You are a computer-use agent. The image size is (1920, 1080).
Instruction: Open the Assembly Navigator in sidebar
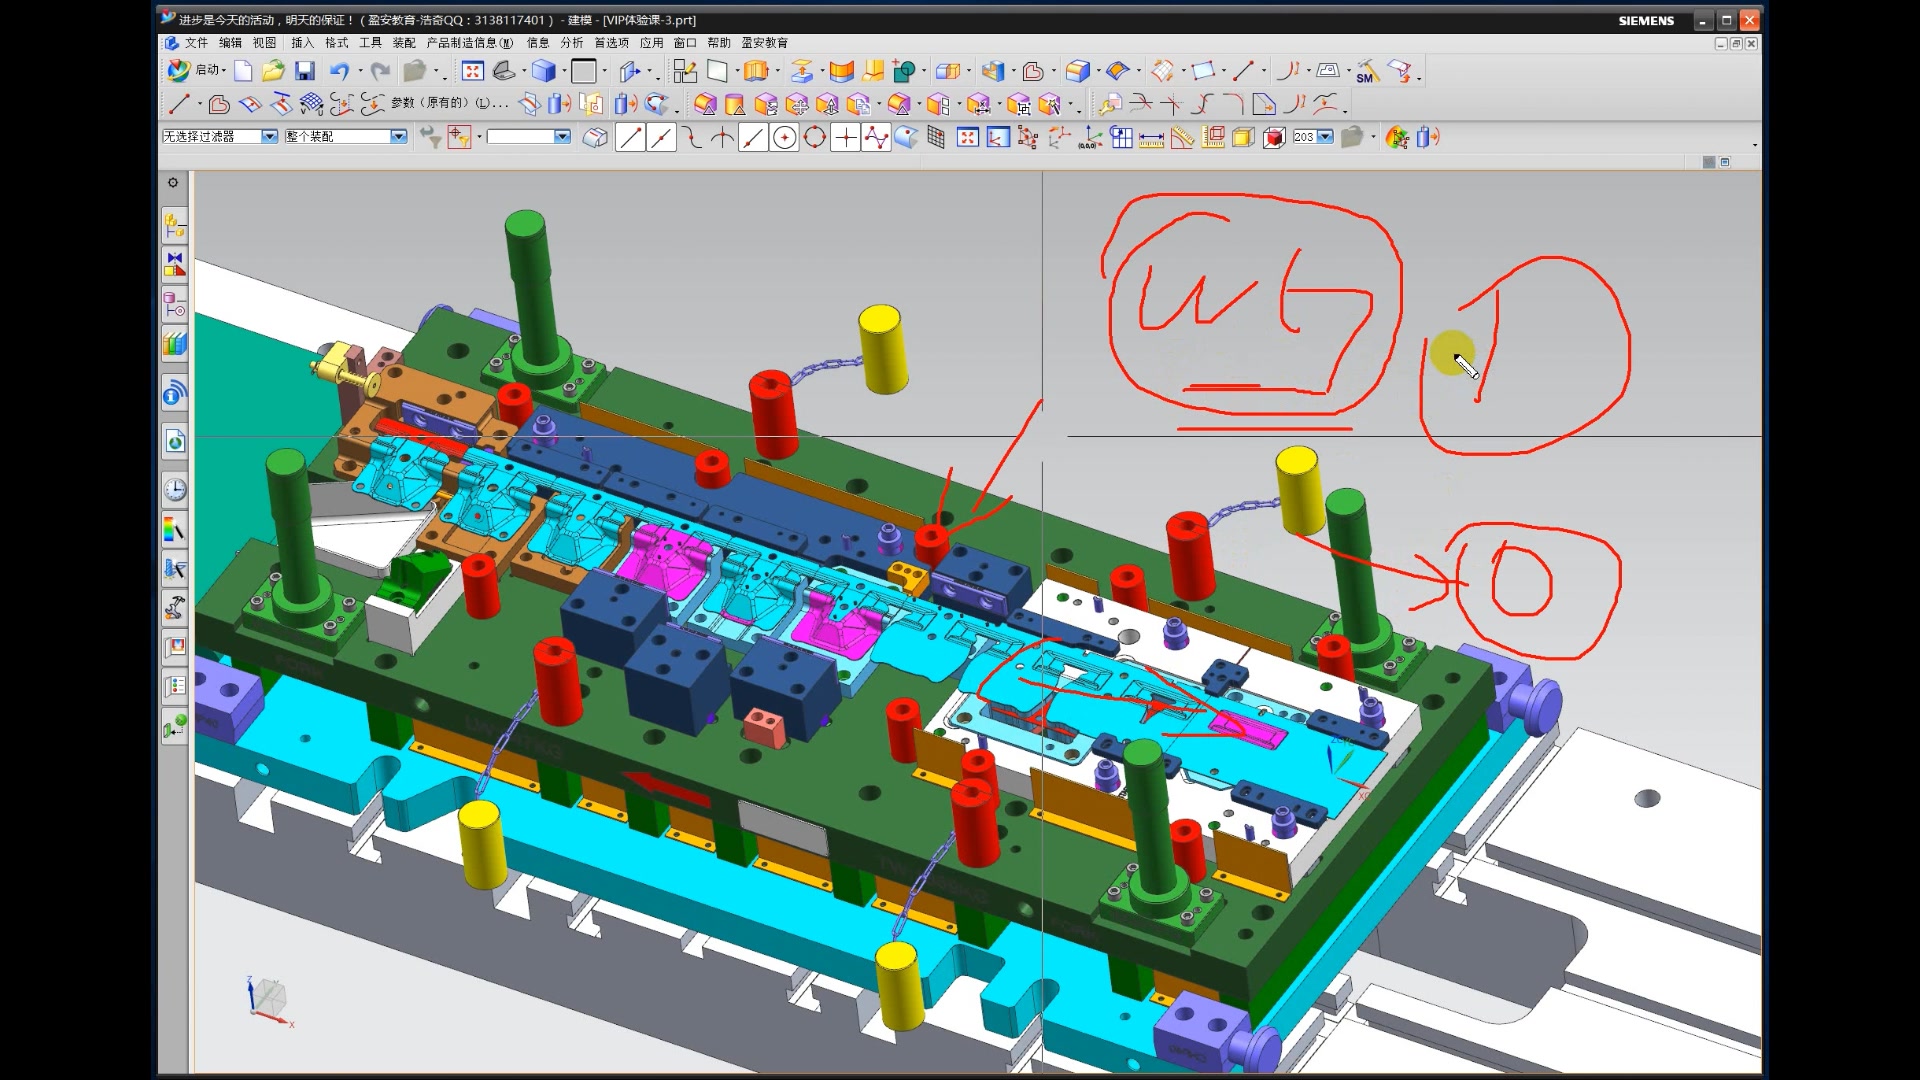click(175, 226)
